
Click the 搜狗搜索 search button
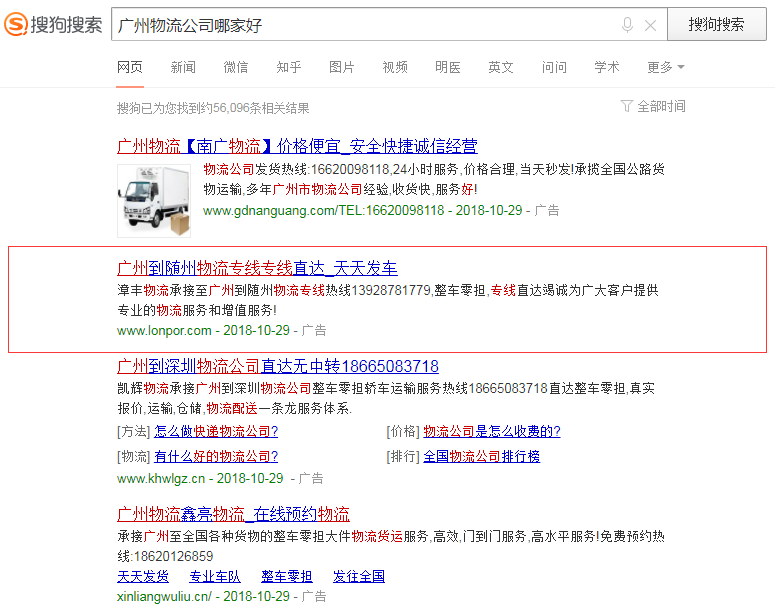[x=717, y=24]
